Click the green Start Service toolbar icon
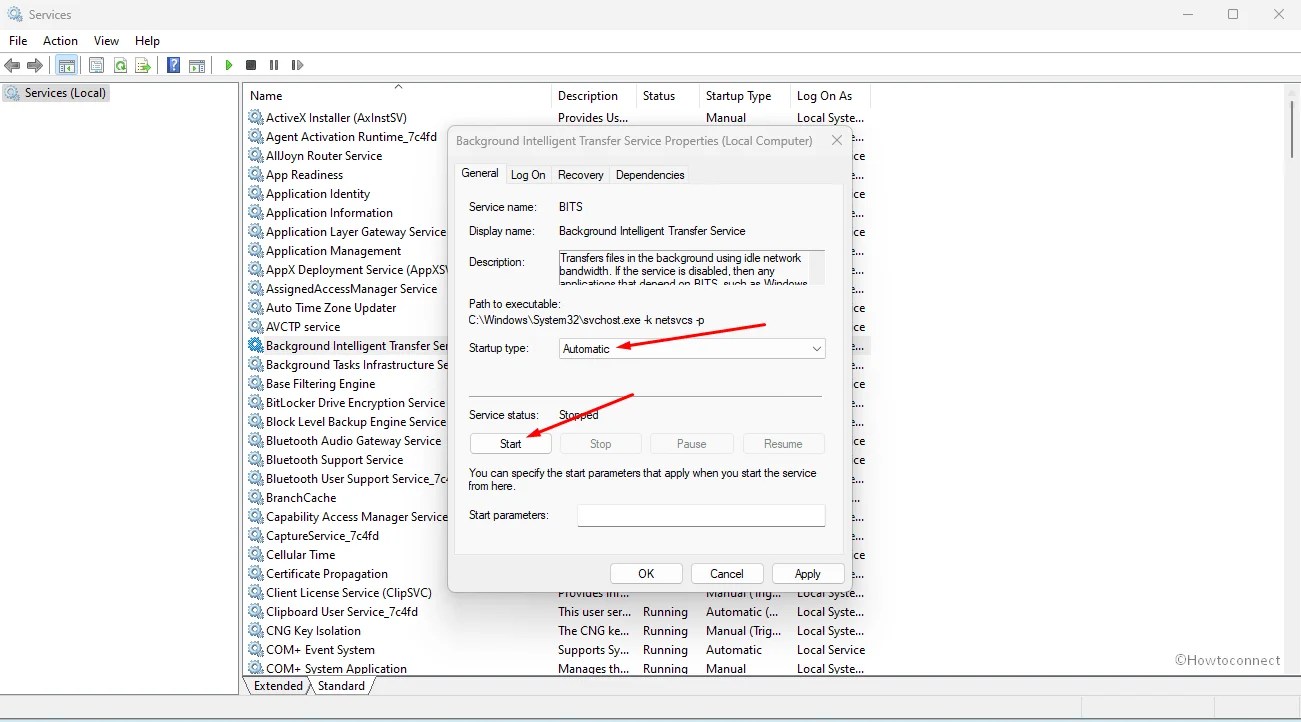 coord(228,65)
